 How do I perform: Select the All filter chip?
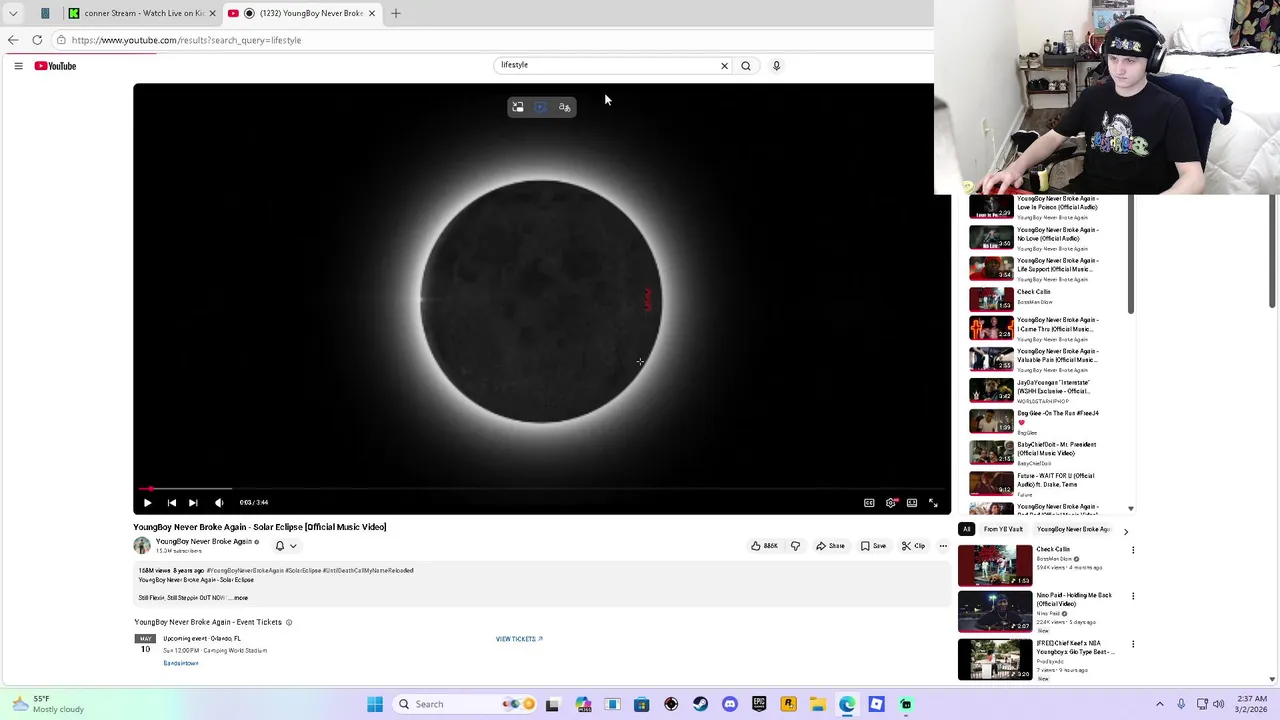coord(966,529)
